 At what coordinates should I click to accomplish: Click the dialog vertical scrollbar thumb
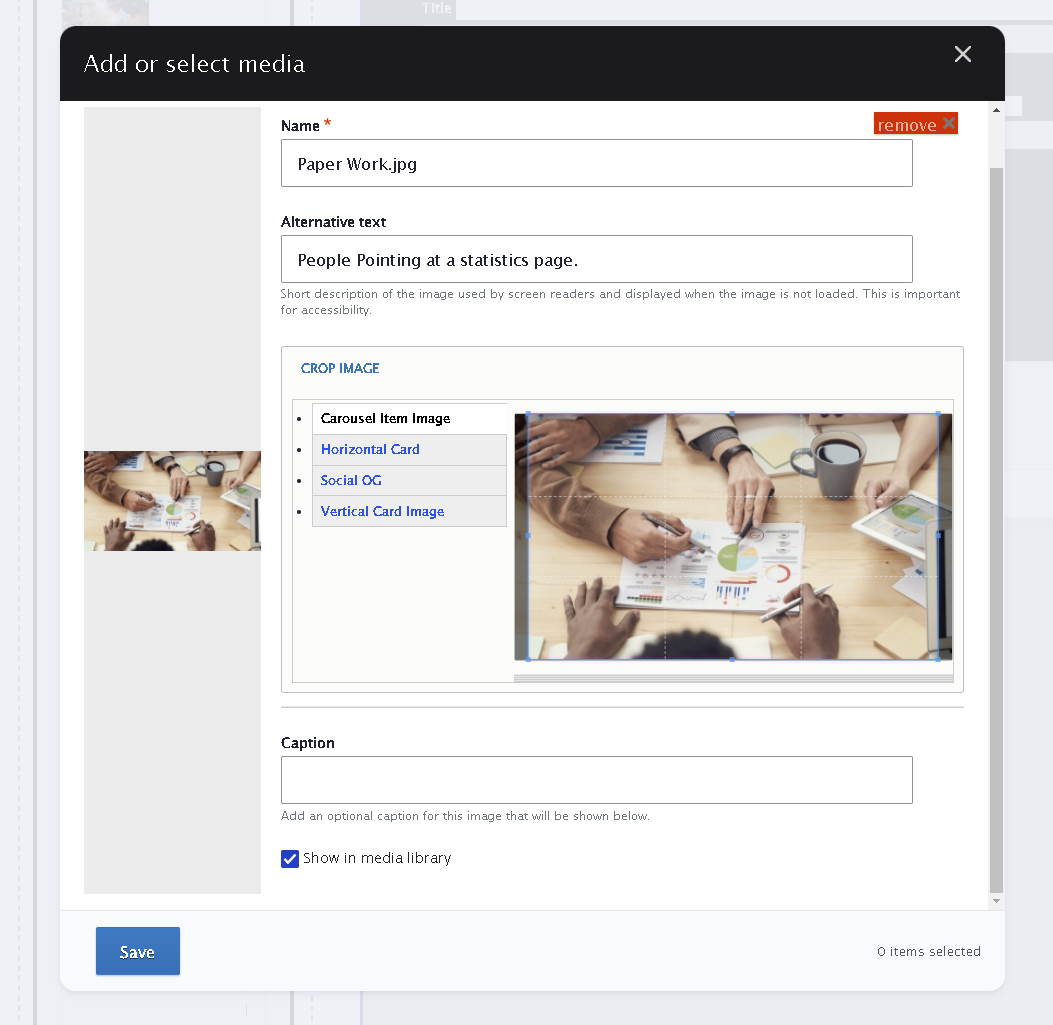(x=997, y=531)
